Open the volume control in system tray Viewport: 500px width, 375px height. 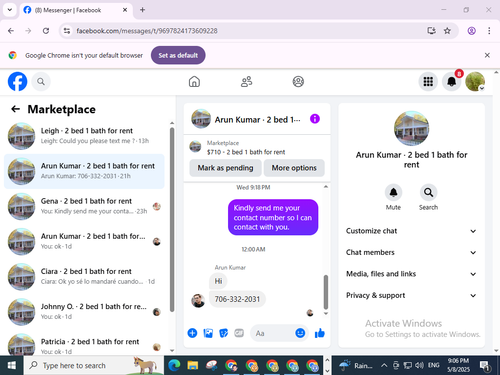click(x=419, y=365)
